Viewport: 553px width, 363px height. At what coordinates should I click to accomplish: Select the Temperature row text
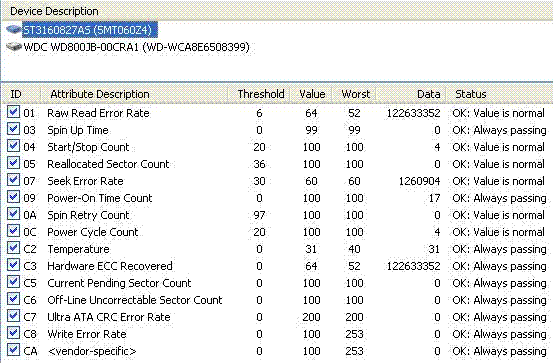(x=78, y=249)
